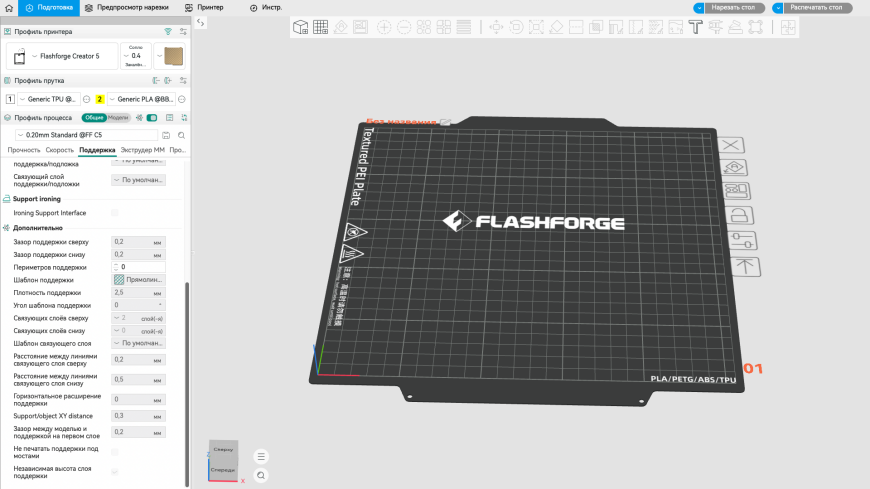870x489 pixels.
Task: Edit the Generic TPU filament preset
Action: click(x=87, y=99)
